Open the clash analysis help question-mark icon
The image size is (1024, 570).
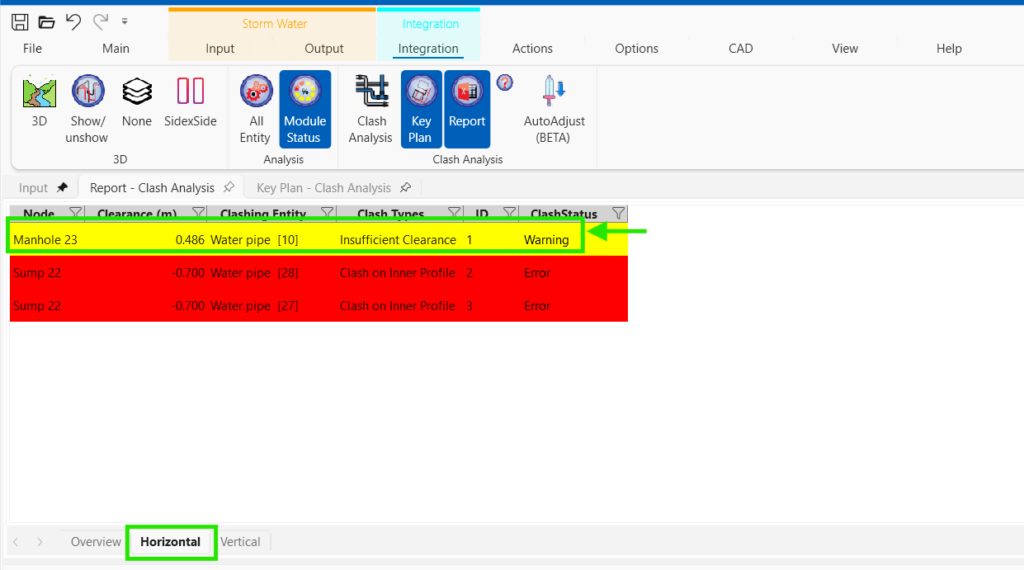[505, 83]
